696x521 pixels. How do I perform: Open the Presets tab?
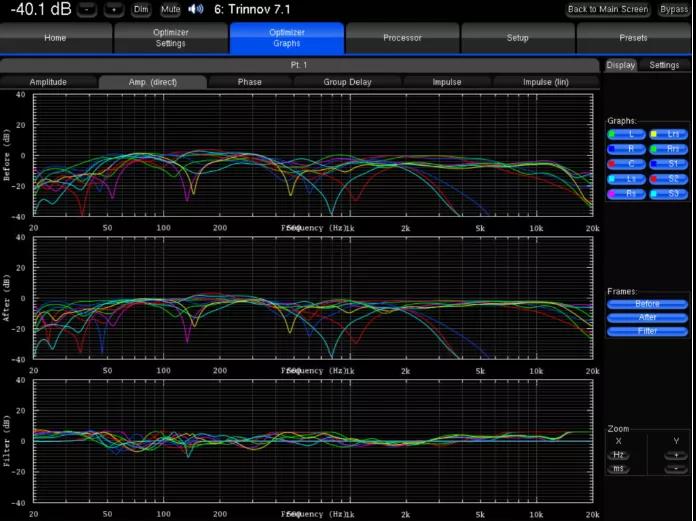(x=633, y=38)
